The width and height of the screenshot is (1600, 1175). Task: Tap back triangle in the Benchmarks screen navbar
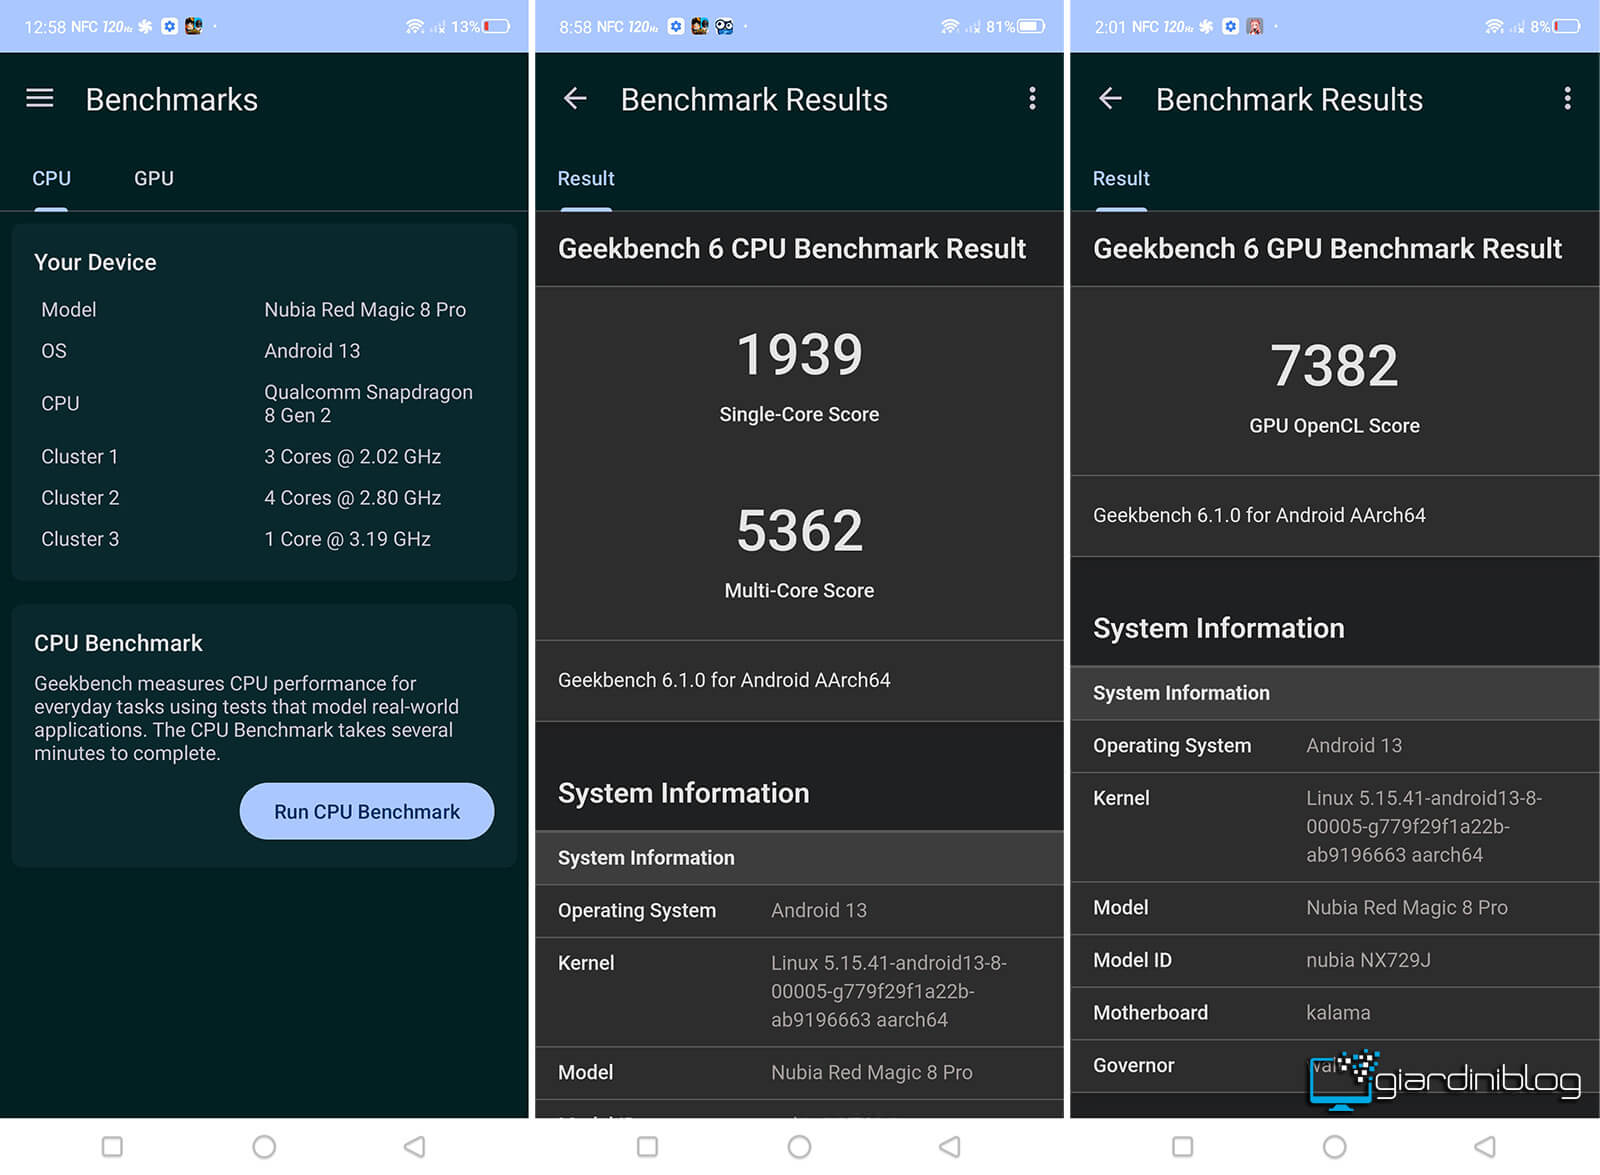415,1146
